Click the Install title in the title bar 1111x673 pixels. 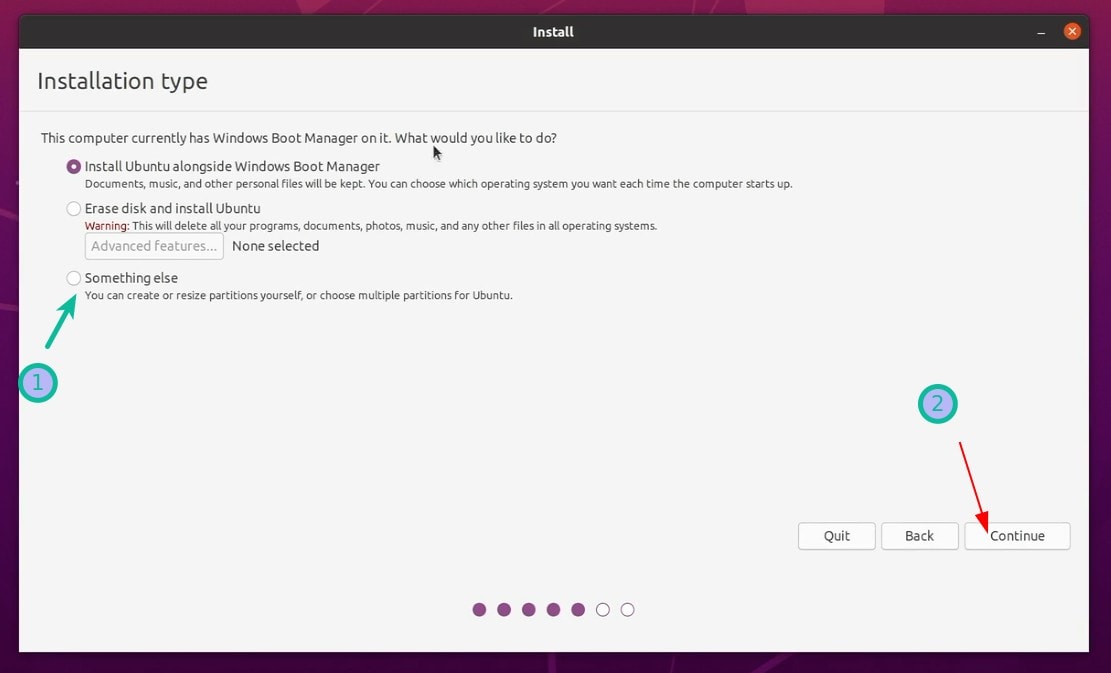tap(553, 31)
